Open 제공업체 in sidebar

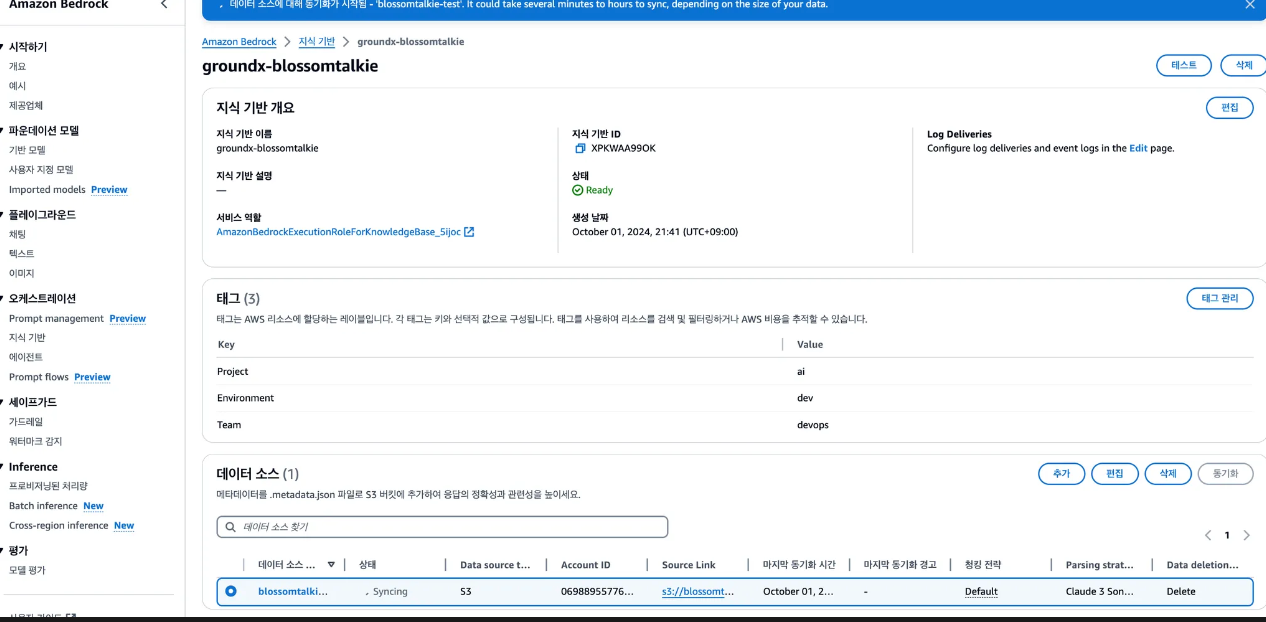[x=26, y=105]
